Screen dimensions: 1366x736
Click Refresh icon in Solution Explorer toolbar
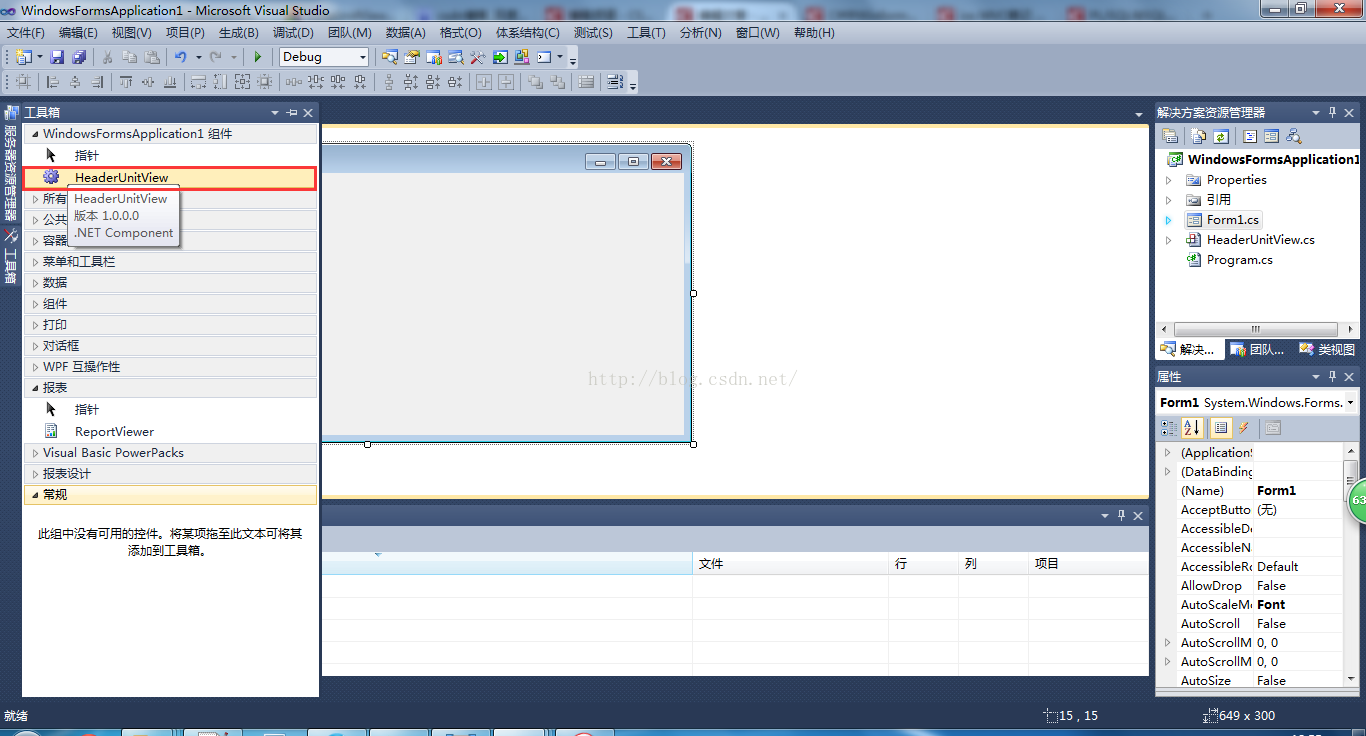pyautogui.click(x=1221, y=136)
